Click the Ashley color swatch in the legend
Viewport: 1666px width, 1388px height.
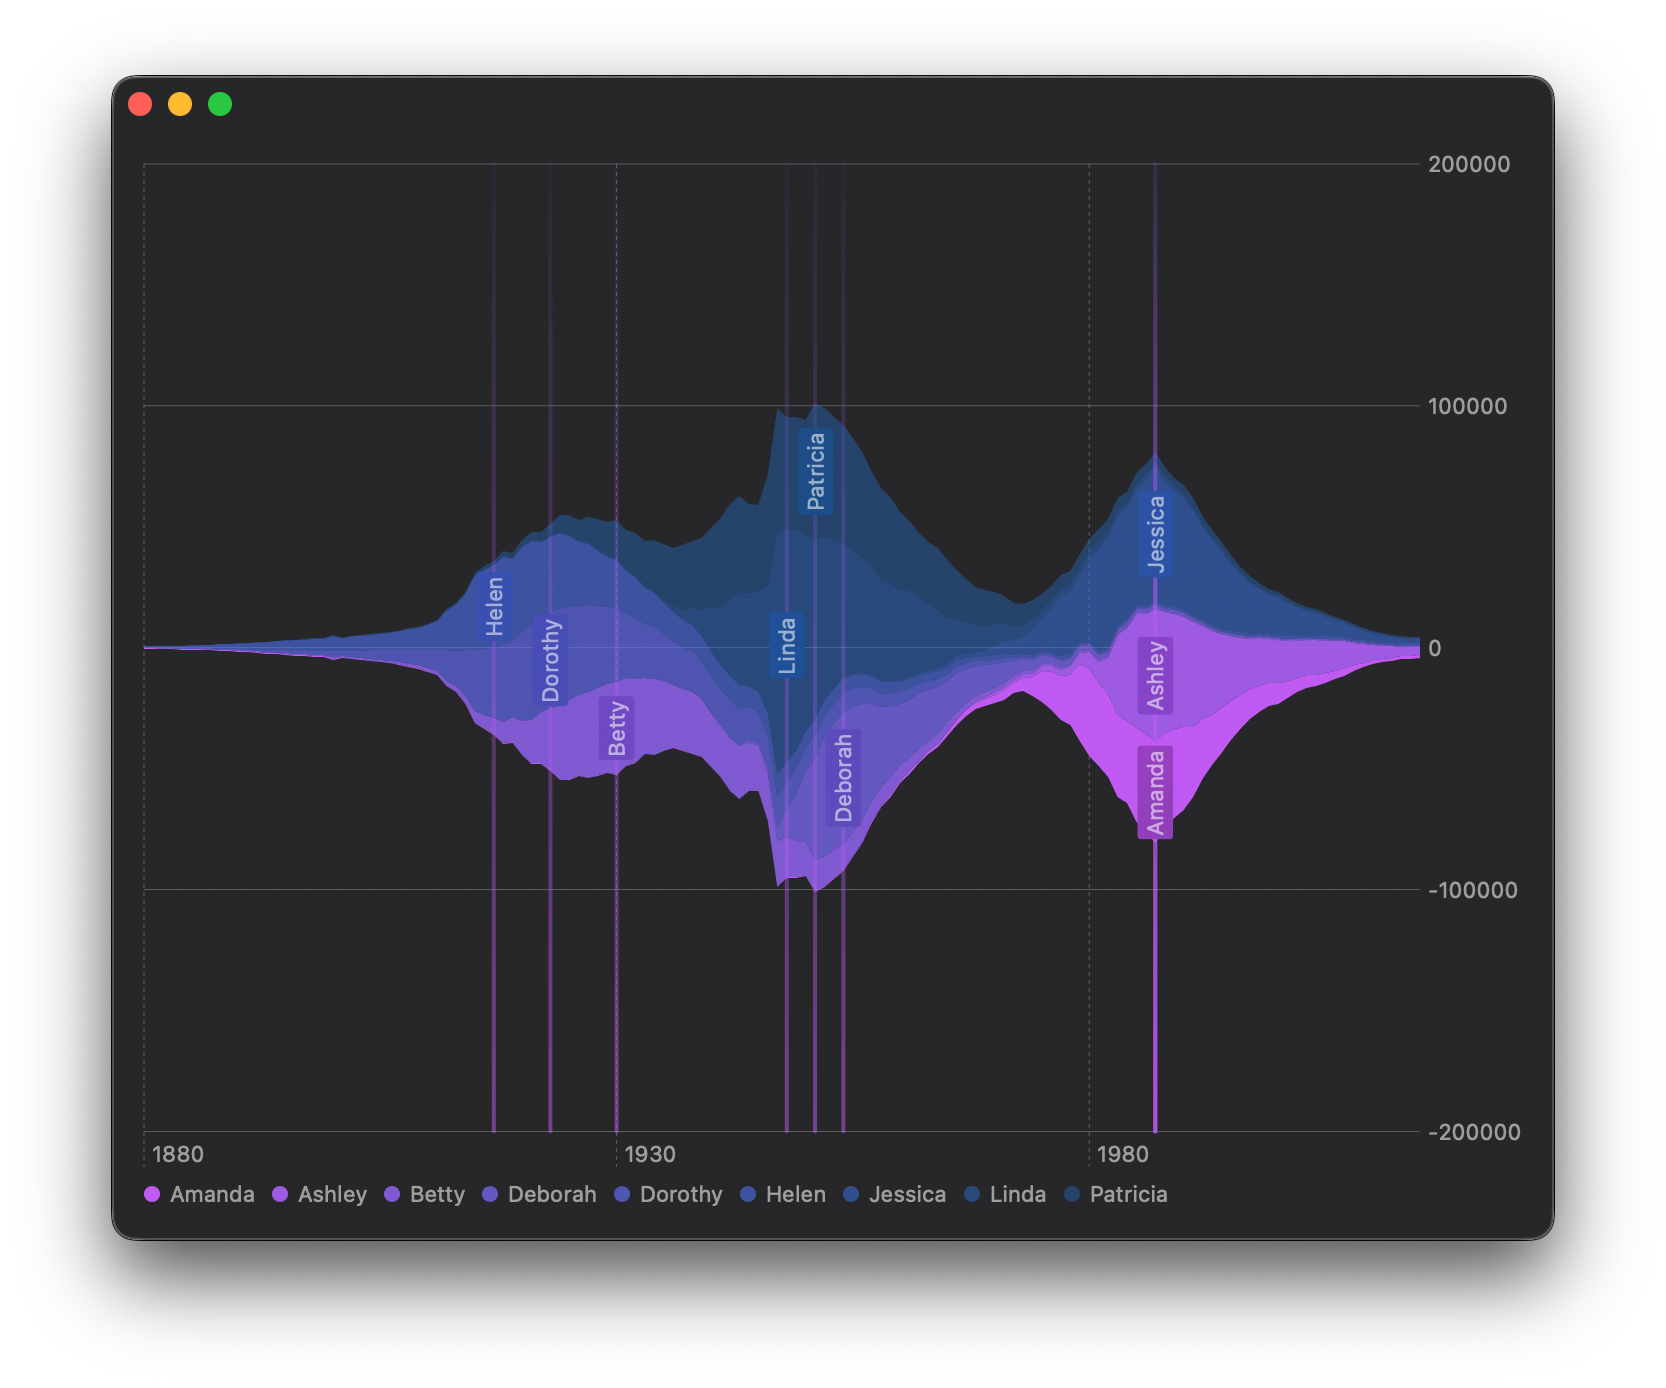[281, 1194]
